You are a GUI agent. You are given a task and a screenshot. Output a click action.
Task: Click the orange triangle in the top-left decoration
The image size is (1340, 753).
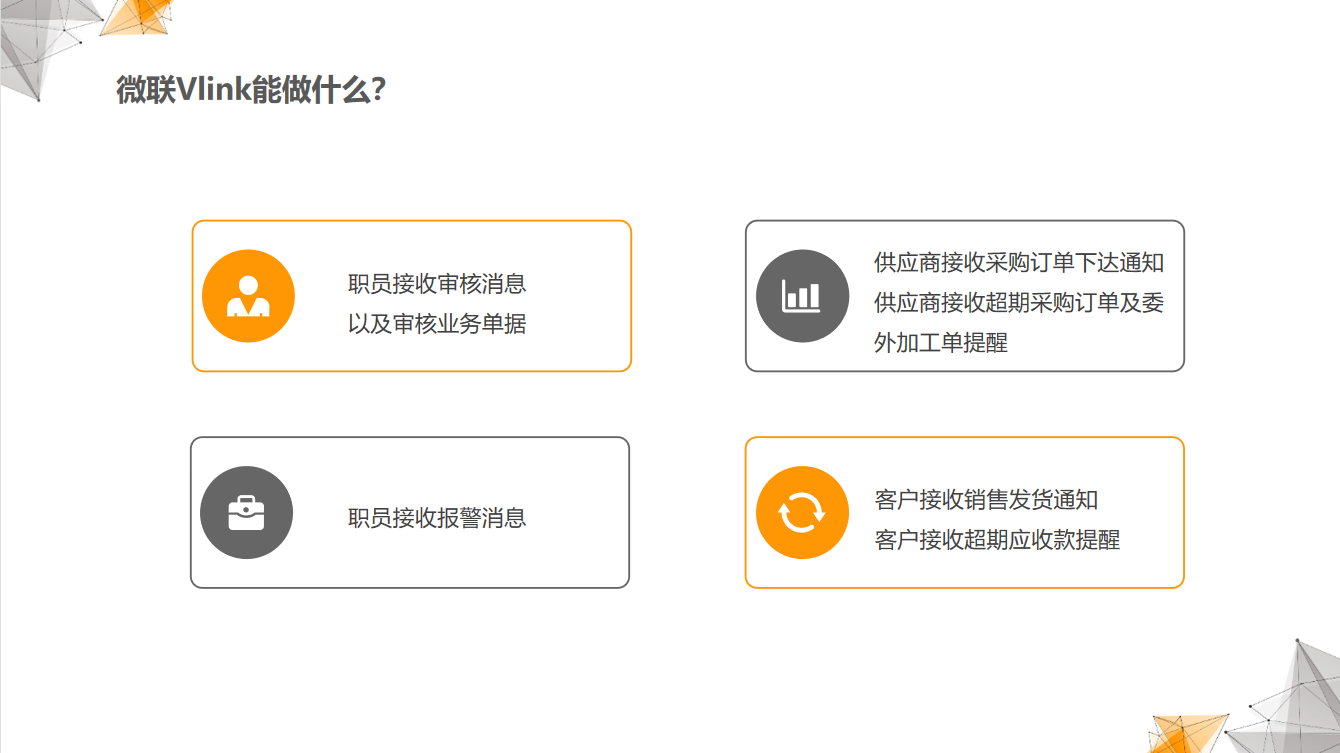(138, 16)
